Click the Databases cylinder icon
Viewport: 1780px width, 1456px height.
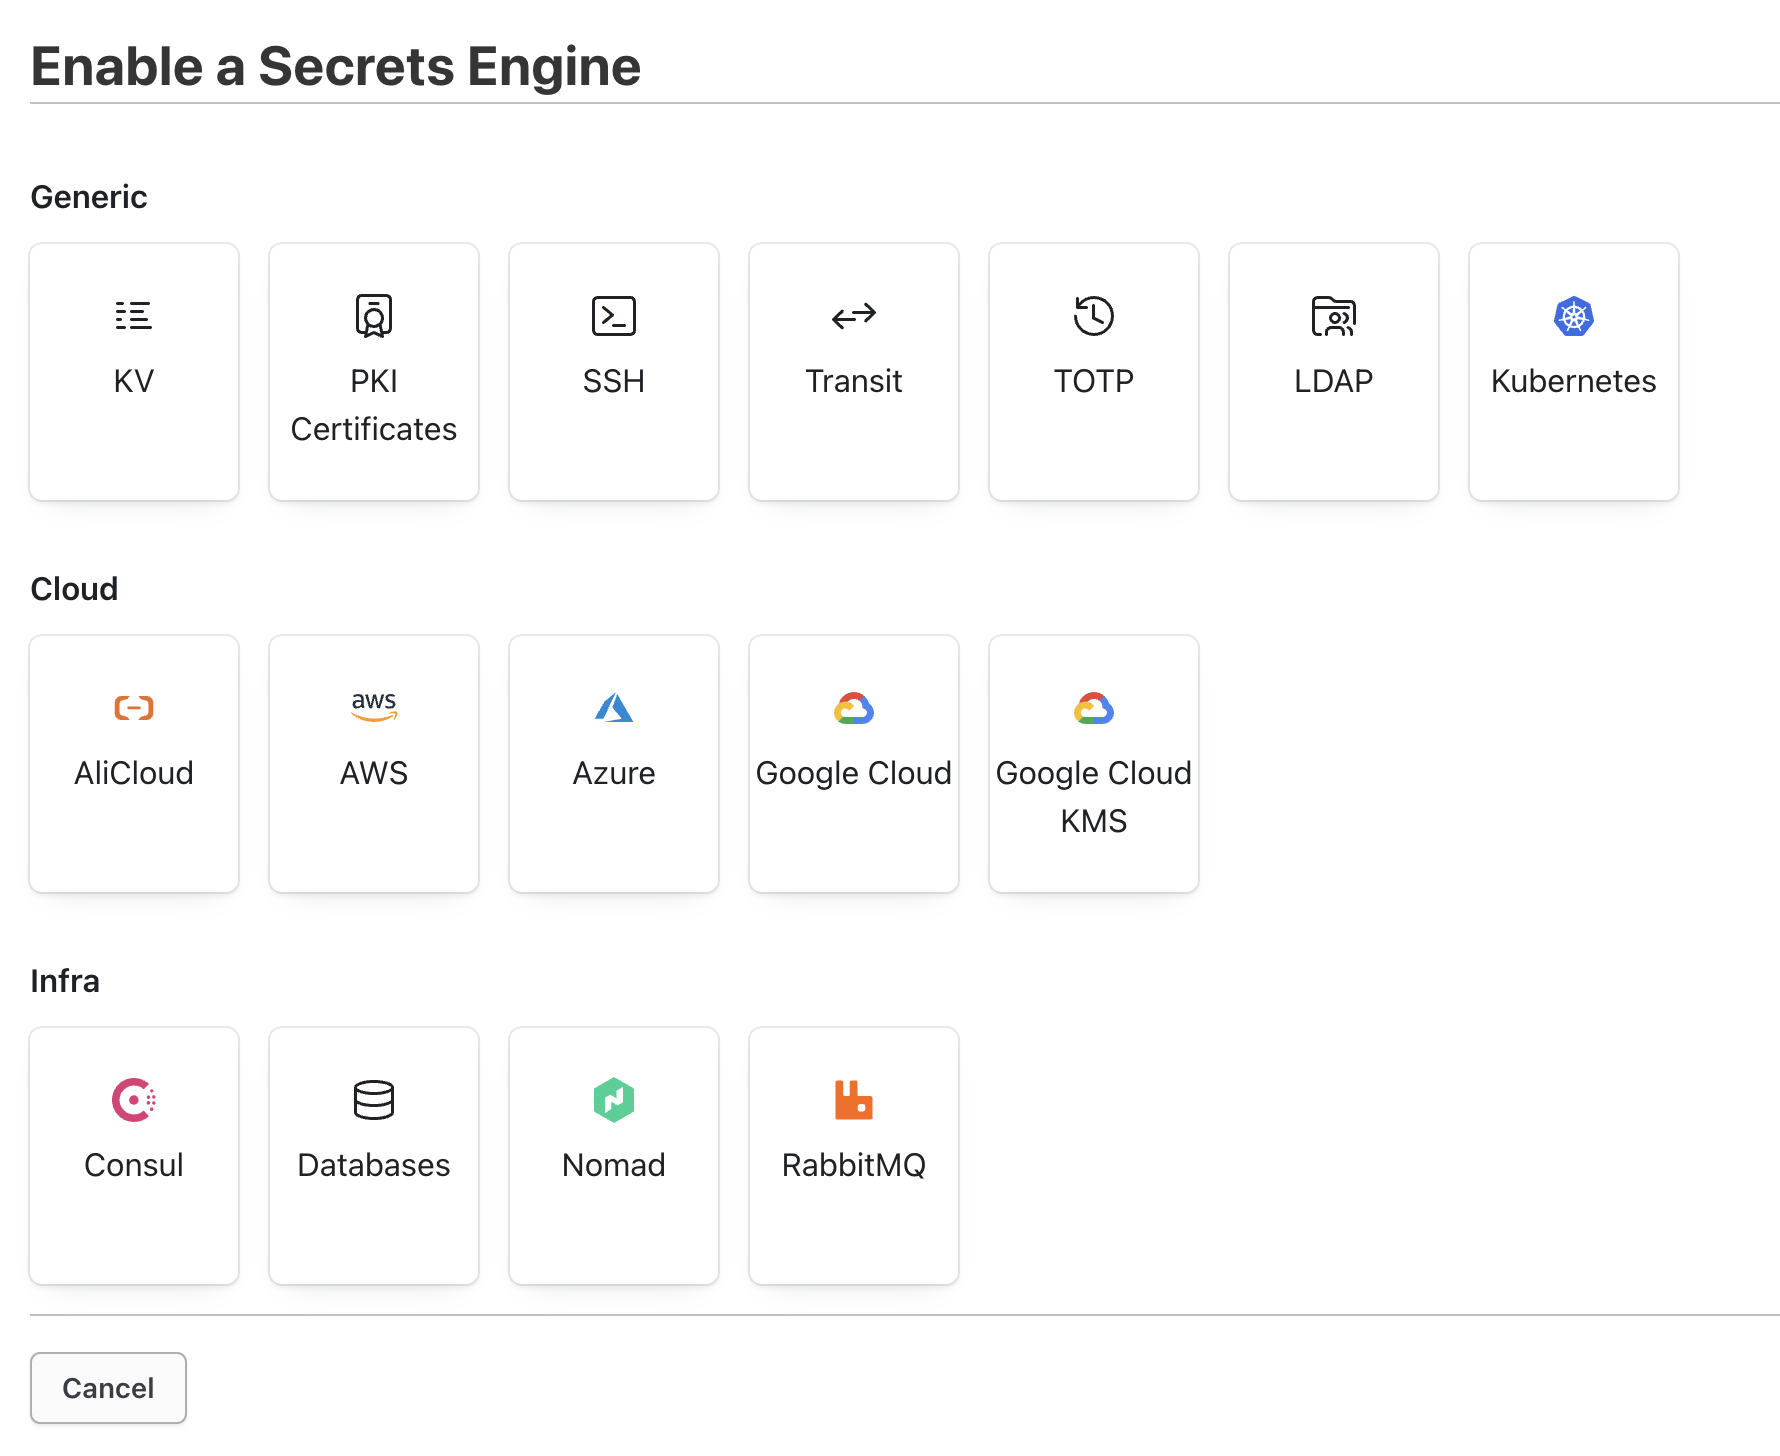pos(373,1099)
